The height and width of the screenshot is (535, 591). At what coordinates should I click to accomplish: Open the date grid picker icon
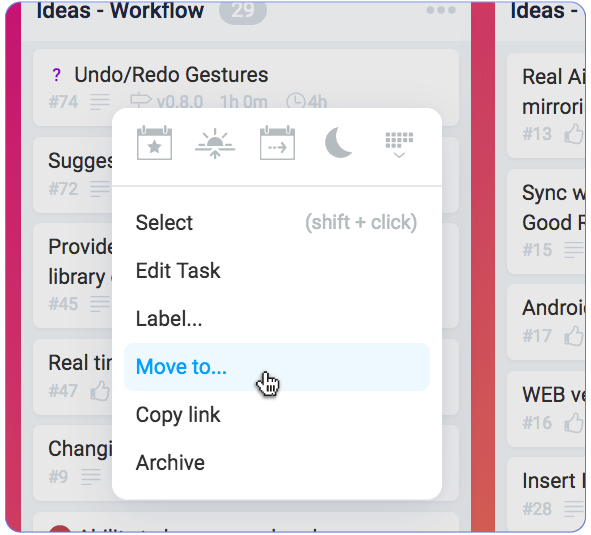(399, 144)
